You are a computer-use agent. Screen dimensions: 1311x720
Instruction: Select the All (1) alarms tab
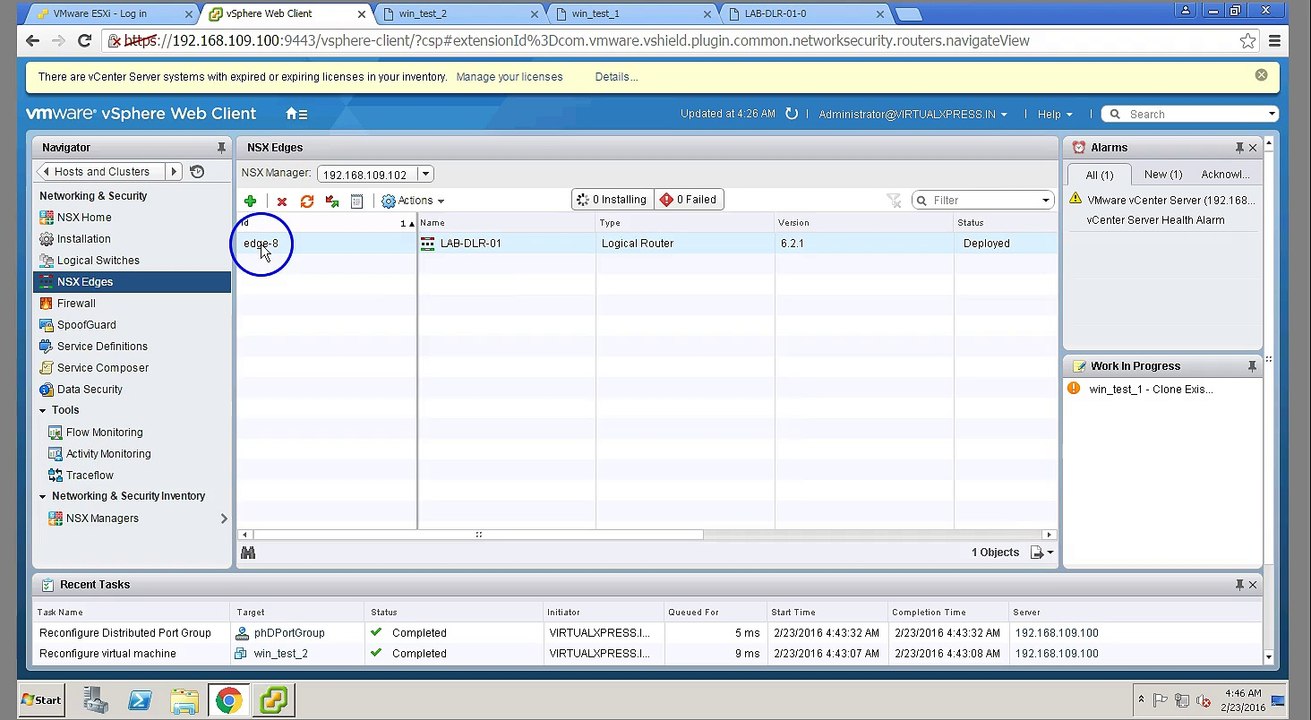tap(1099, 174)
